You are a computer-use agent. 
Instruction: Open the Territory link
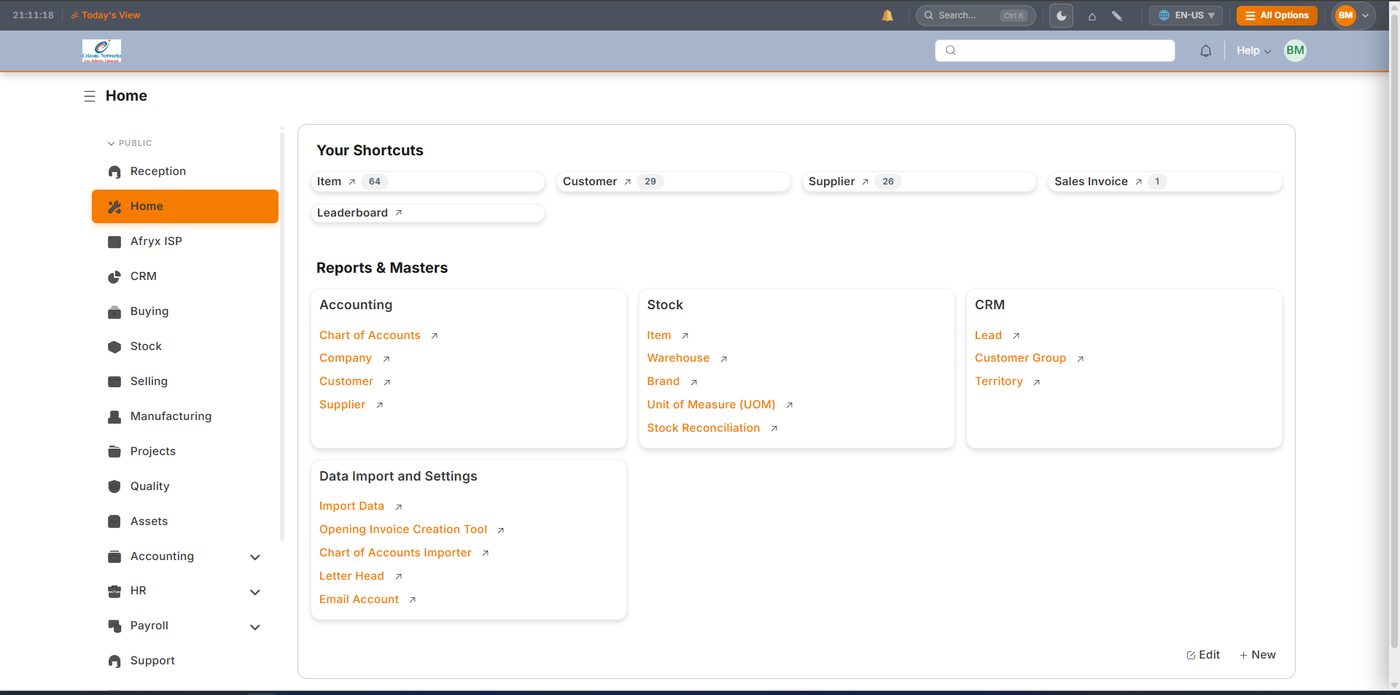[999, 381]
